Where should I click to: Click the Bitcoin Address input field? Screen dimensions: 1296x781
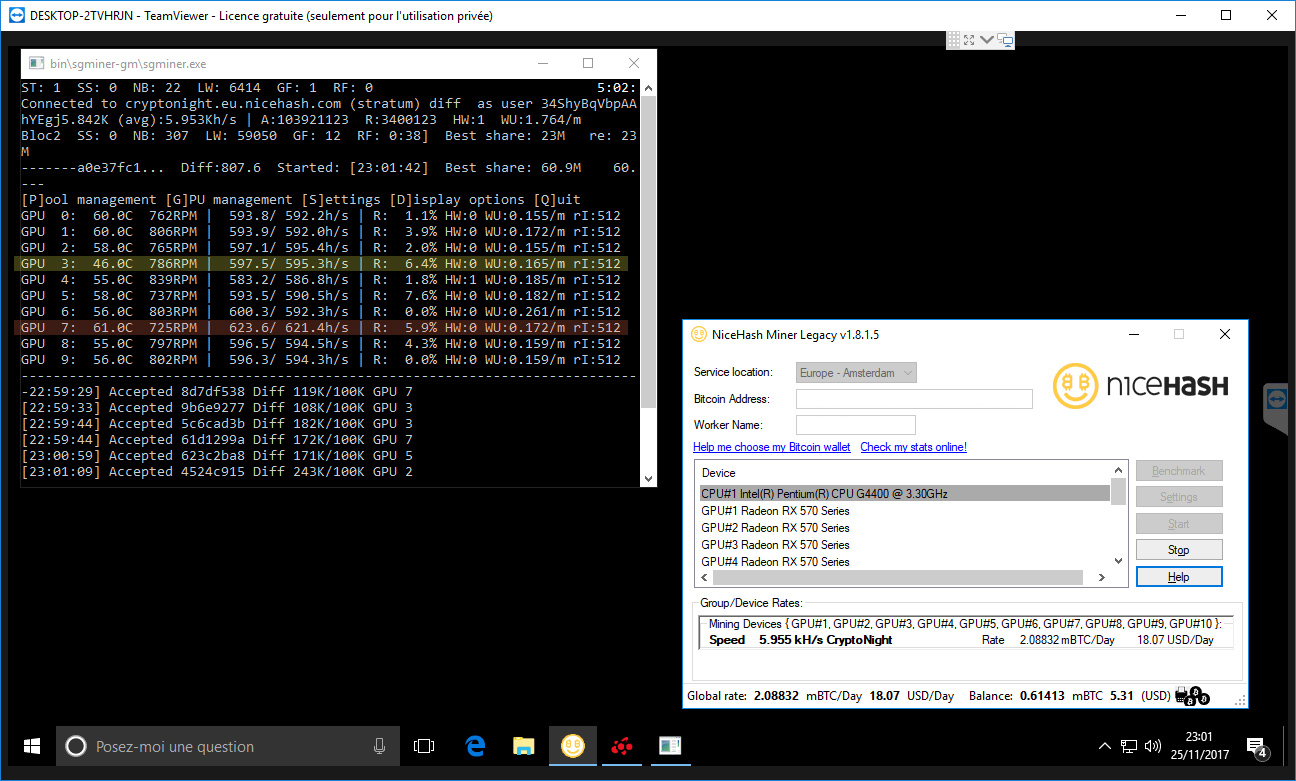(914, 399)
